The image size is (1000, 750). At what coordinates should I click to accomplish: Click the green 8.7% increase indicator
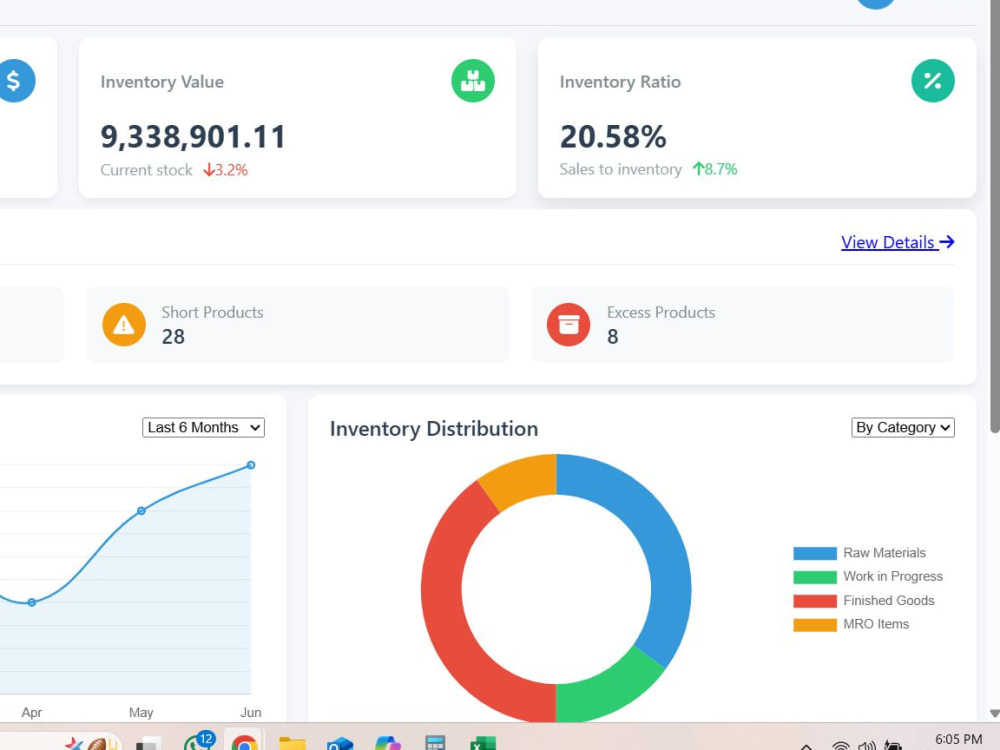tap(715, 169)
